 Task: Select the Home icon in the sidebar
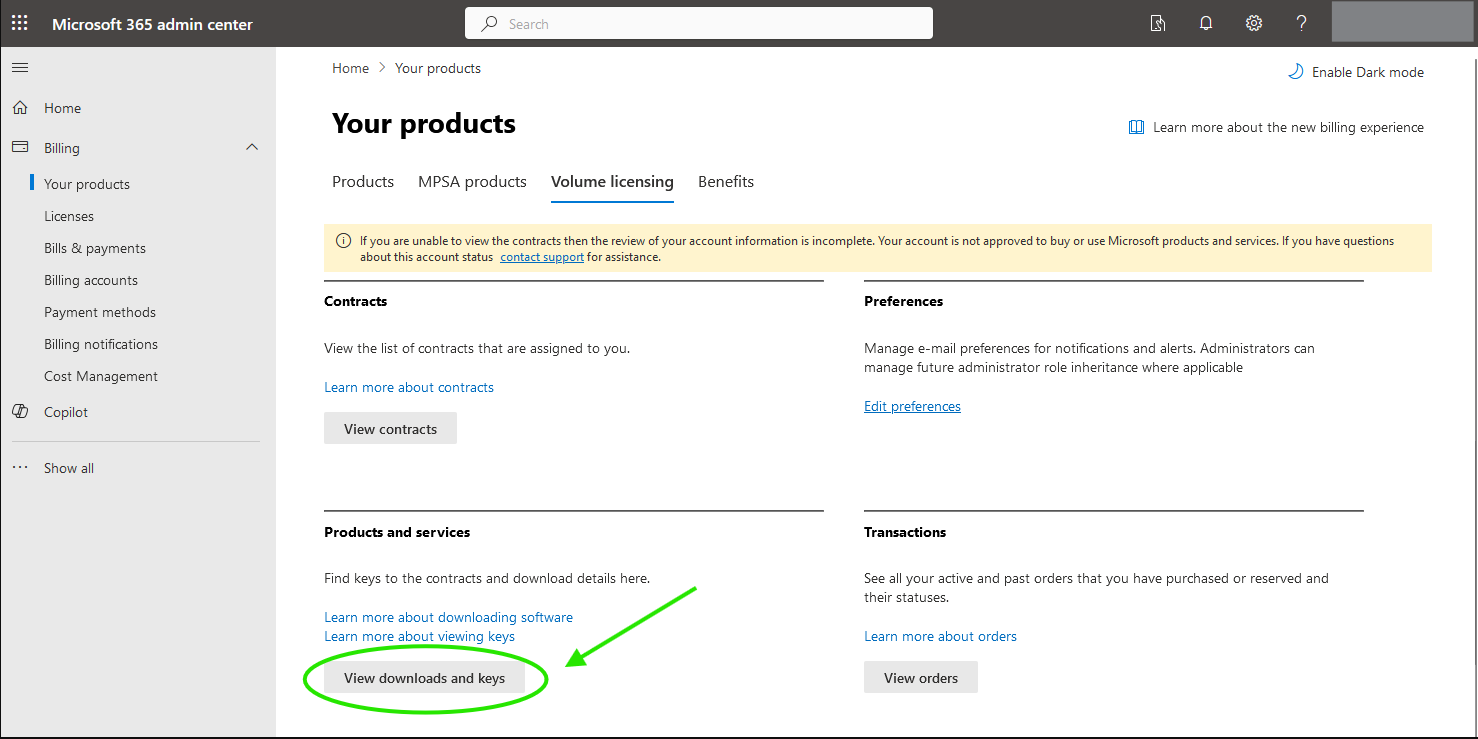click(x=20, y=107)
